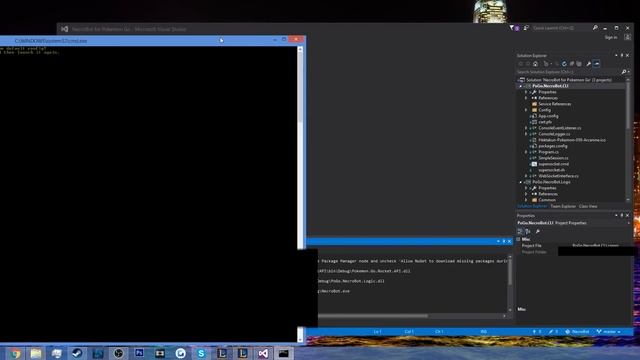The image size is (640, 360).
Task: Select the supersocket.sh file
Action: point(551,170)
